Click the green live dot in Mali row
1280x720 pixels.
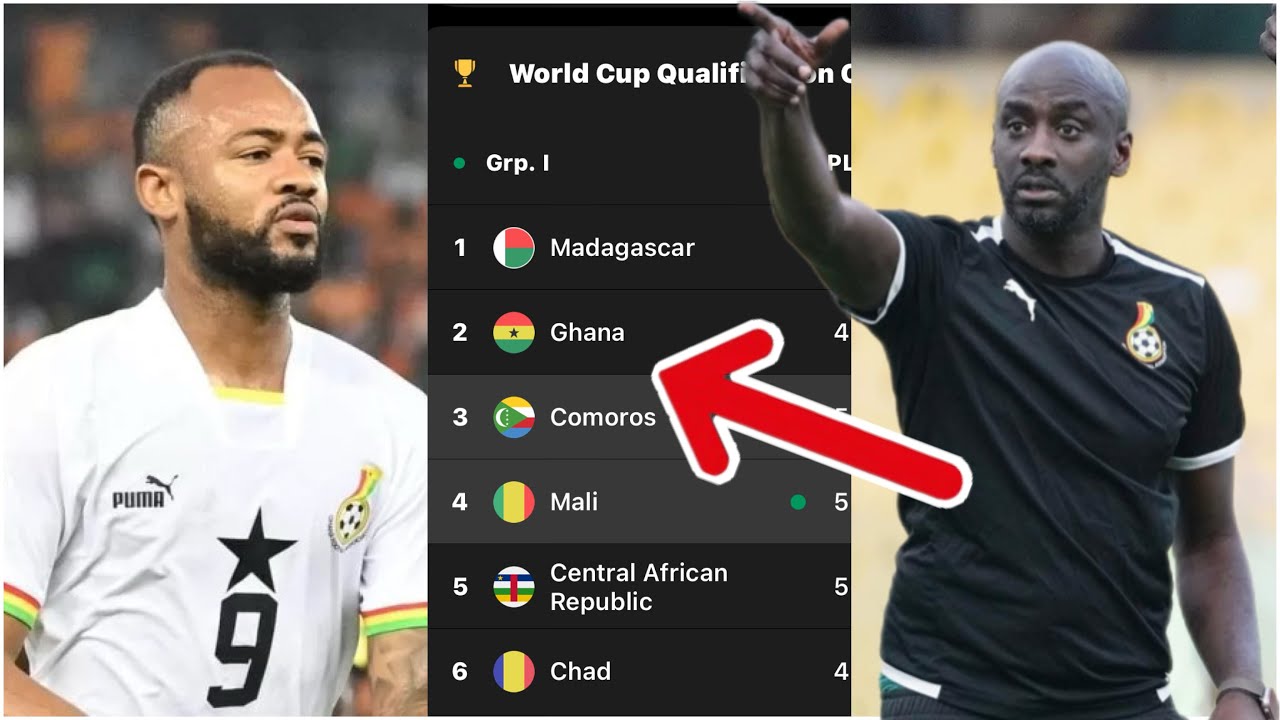(x=798, y=502)
